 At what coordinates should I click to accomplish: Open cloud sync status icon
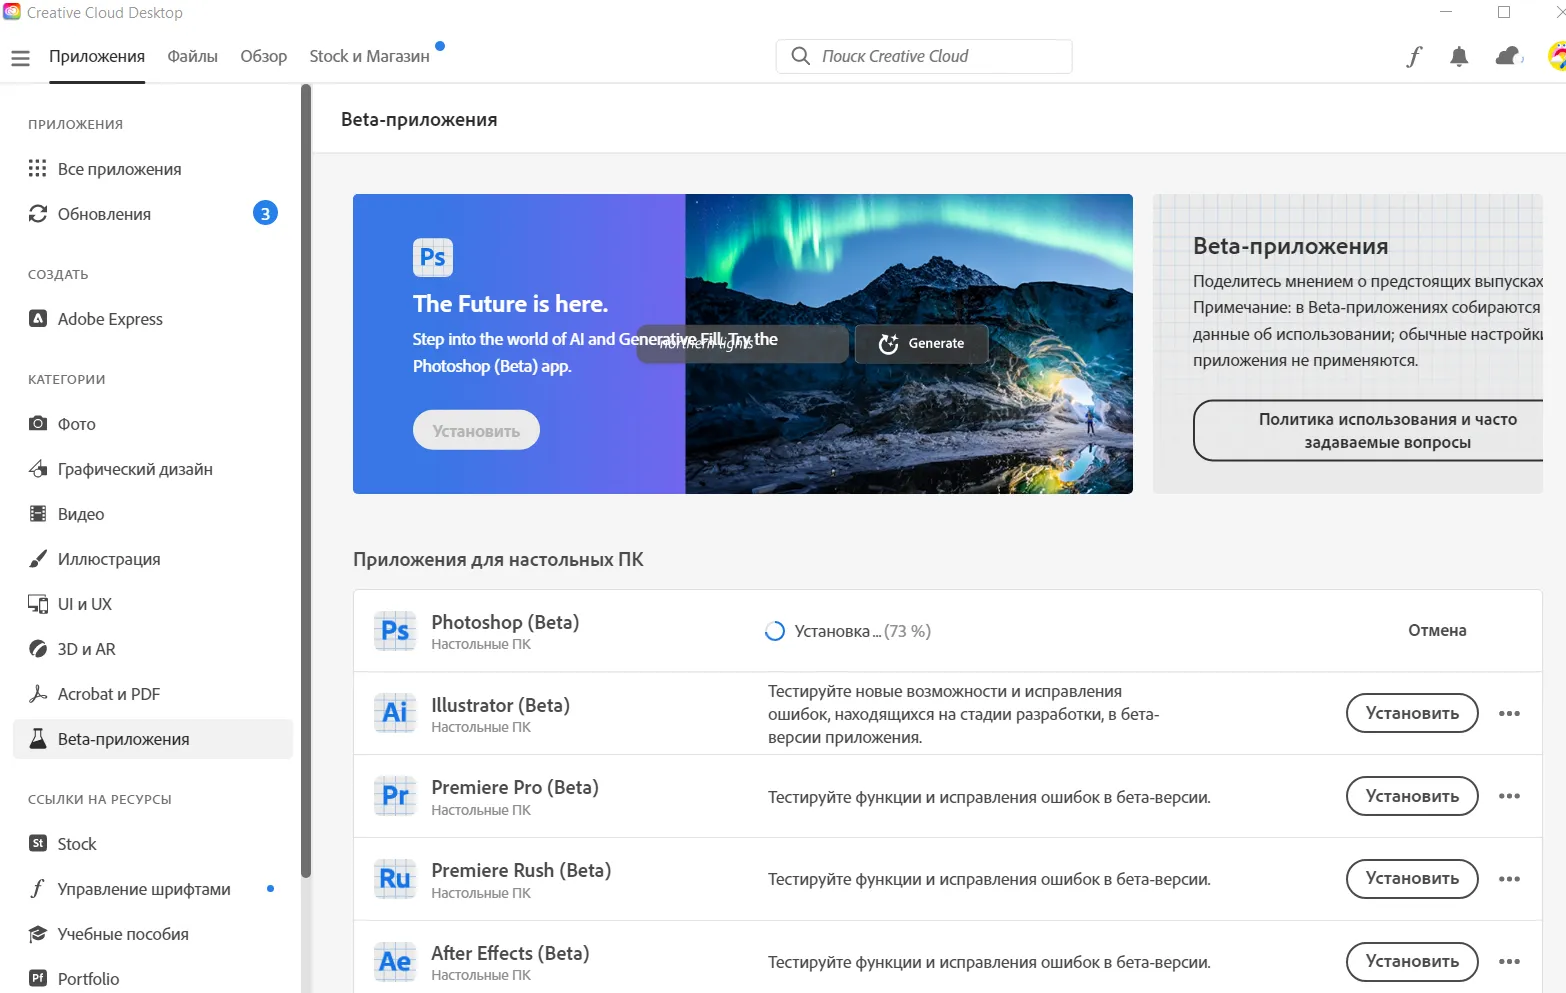pos(1508,57)
